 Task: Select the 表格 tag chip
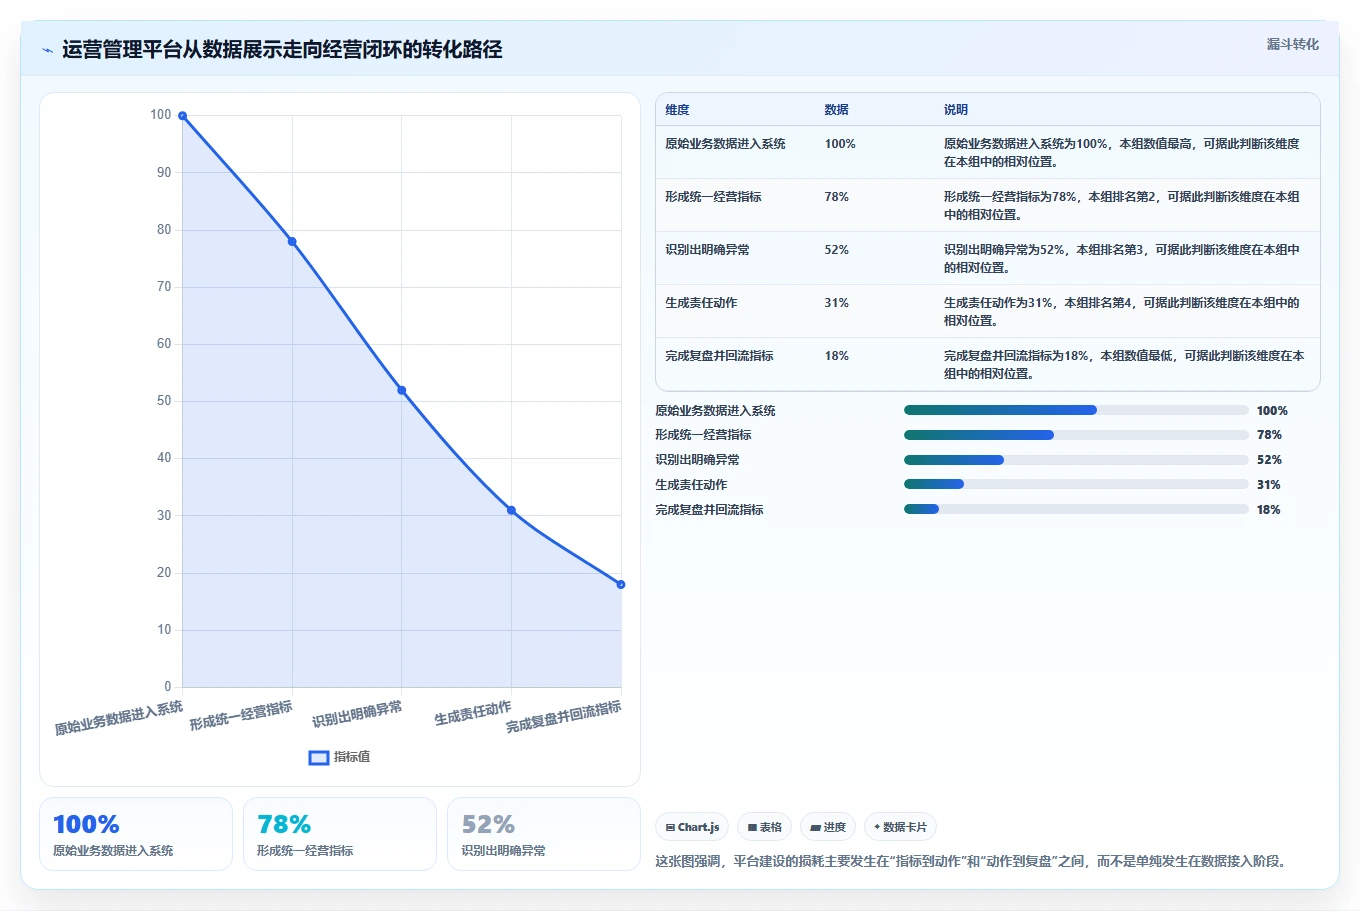pyautogui.click(x=765, y=827)
